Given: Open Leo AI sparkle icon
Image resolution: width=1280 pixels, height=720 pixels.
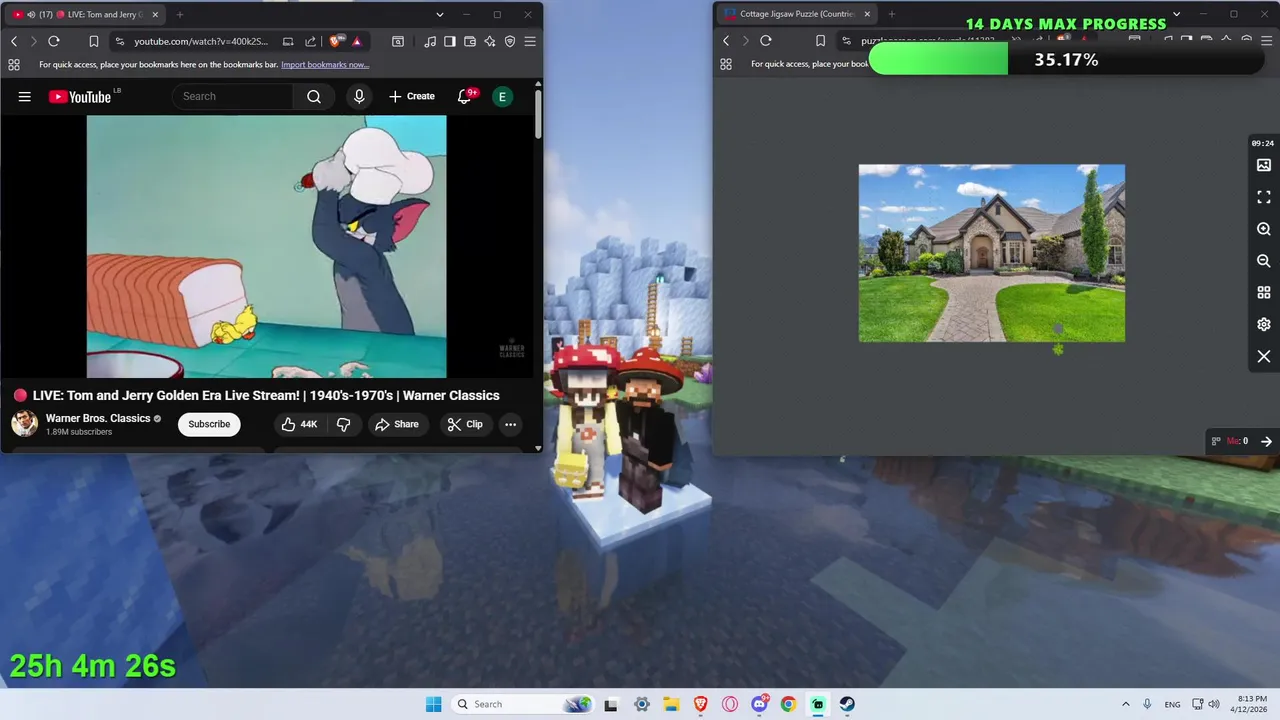Looking at the screenshot, I should click(x=489, y=41).
